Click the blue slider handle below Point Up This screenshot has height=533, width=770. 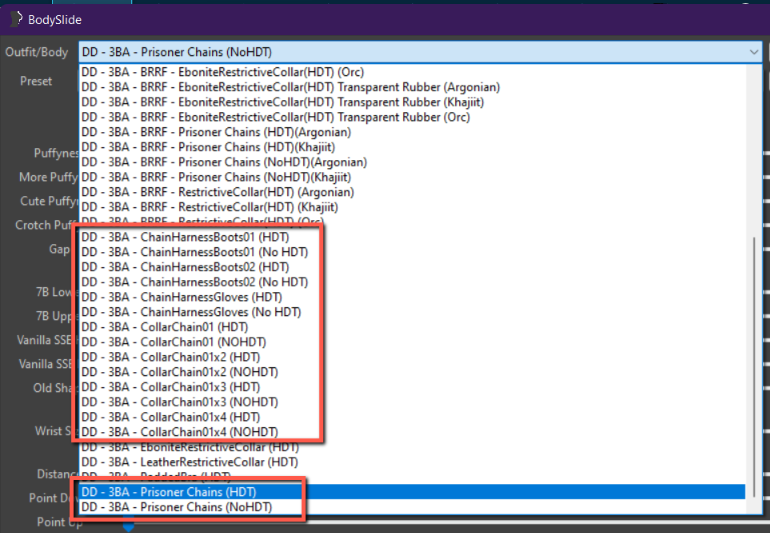click(x=128, y=528)
